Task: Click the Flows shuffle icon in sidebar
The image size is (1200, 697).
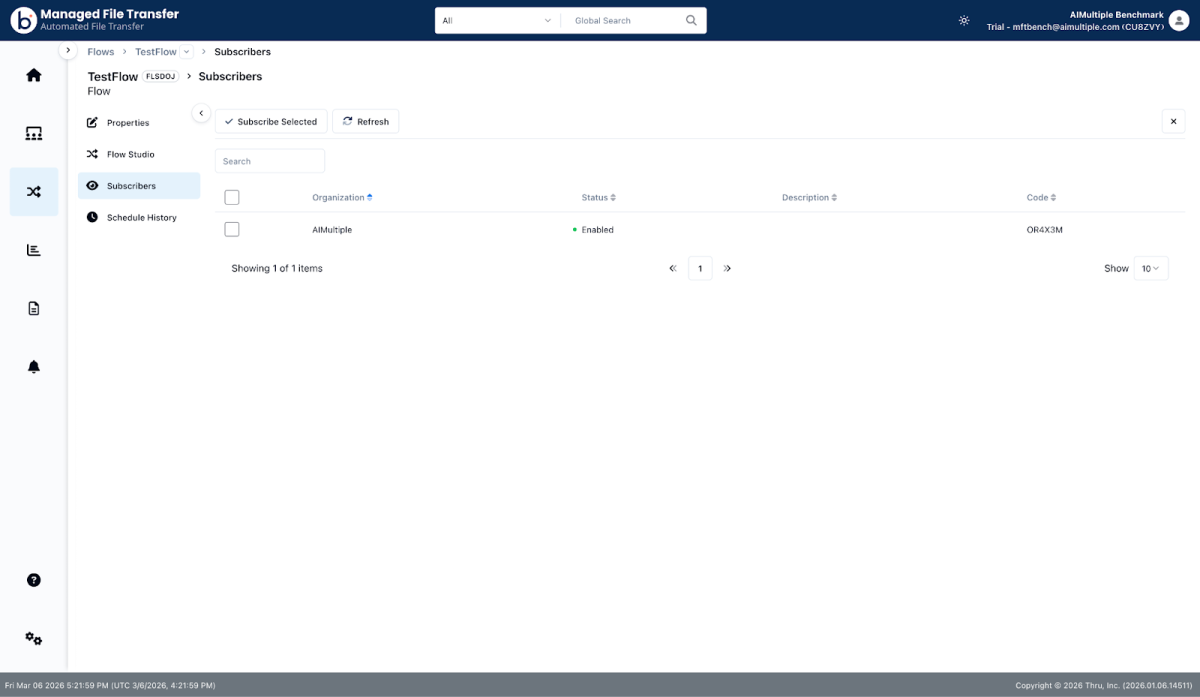Action: coord(34,192)
